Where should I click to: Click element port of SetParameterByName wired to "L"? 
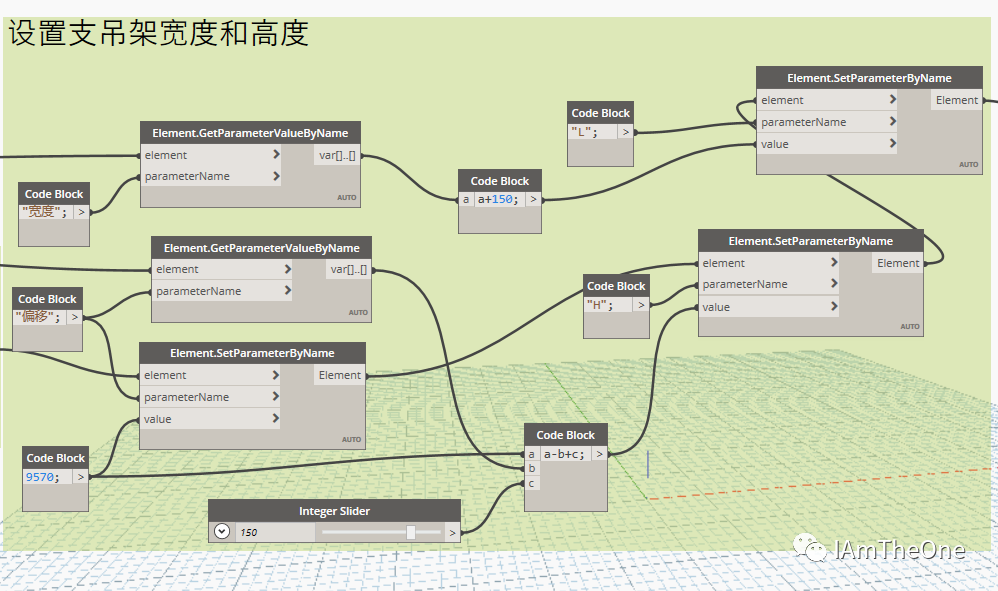pos(827,100)
